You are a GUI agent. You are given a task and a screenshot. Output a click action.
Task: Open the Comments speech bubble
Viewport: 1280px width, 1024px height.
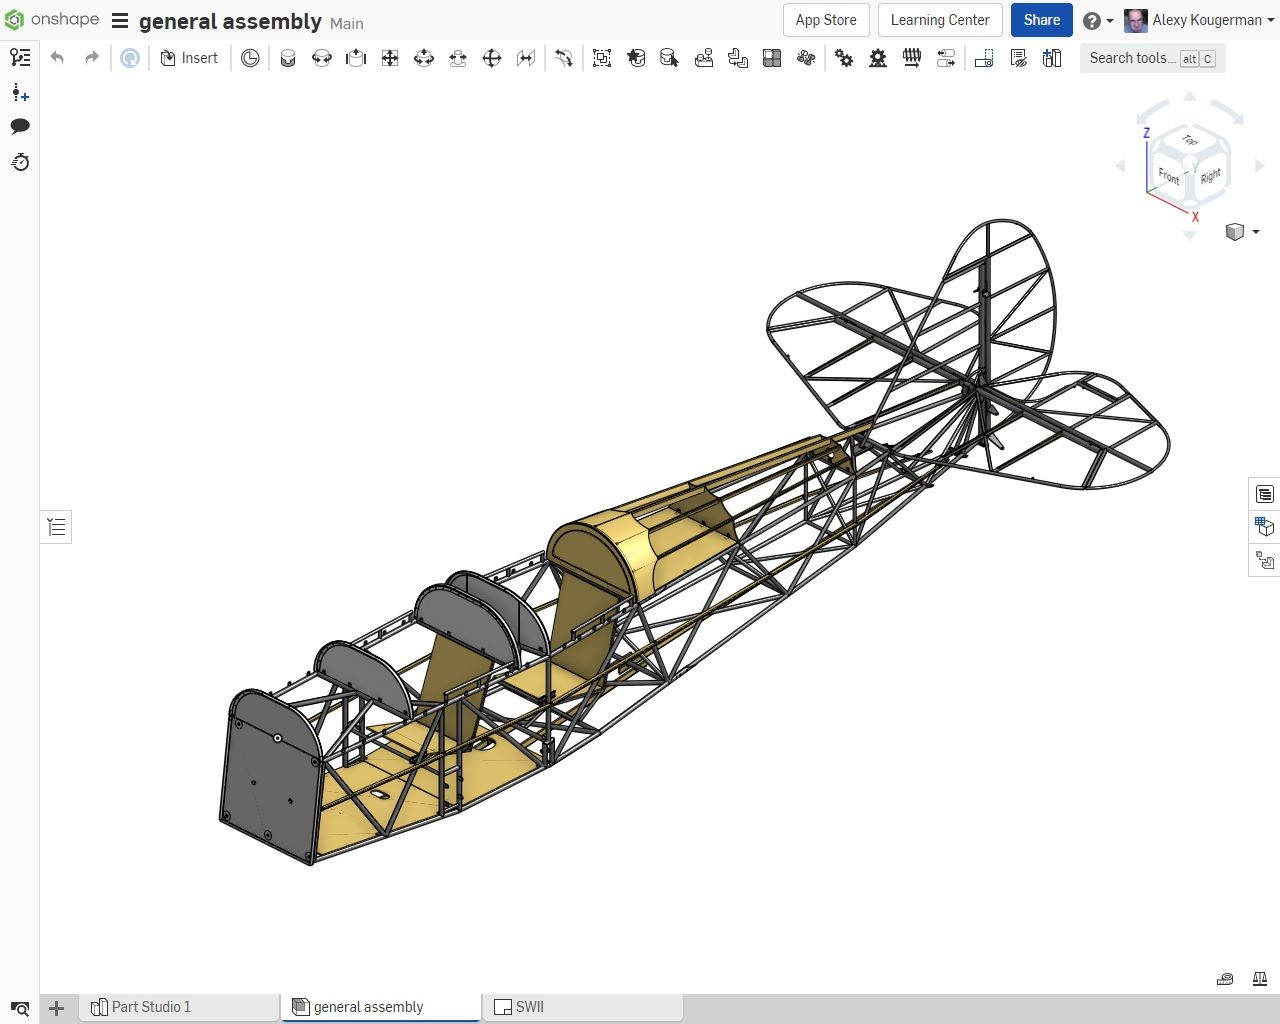click(20, 127)
